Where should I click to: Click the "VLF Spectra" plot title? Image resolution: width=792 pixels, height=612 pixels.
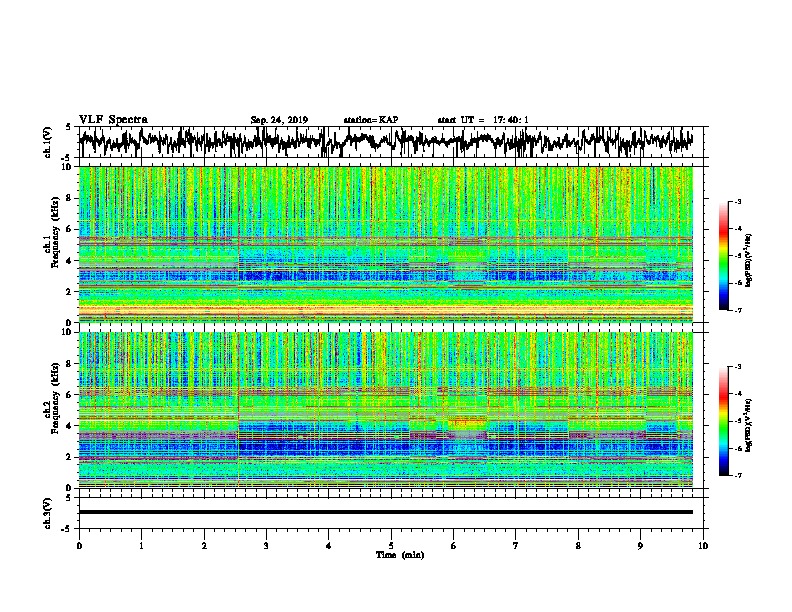[113, 120]
